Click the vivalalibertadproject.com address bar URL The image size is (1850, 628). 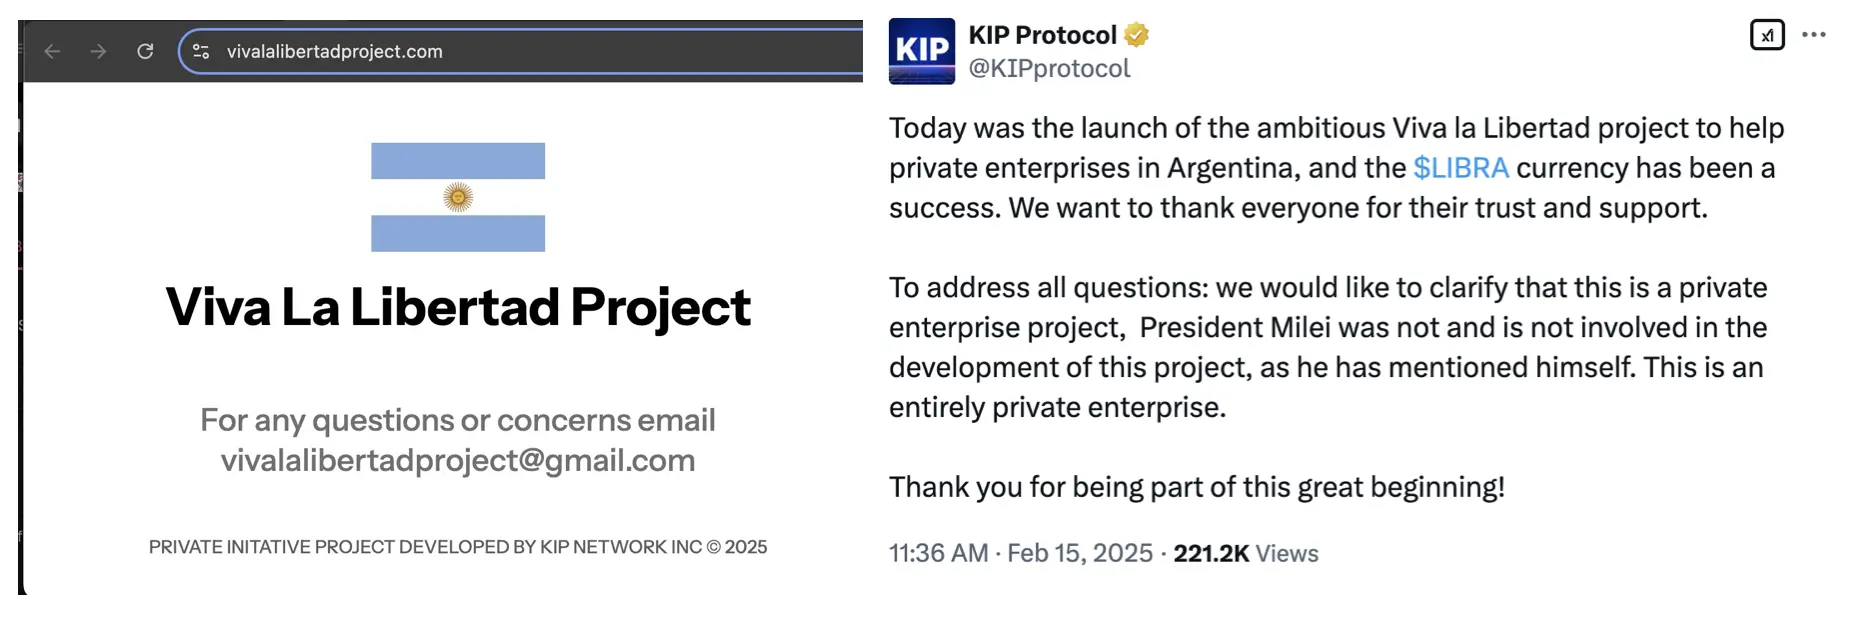click(x=334, y=52)
